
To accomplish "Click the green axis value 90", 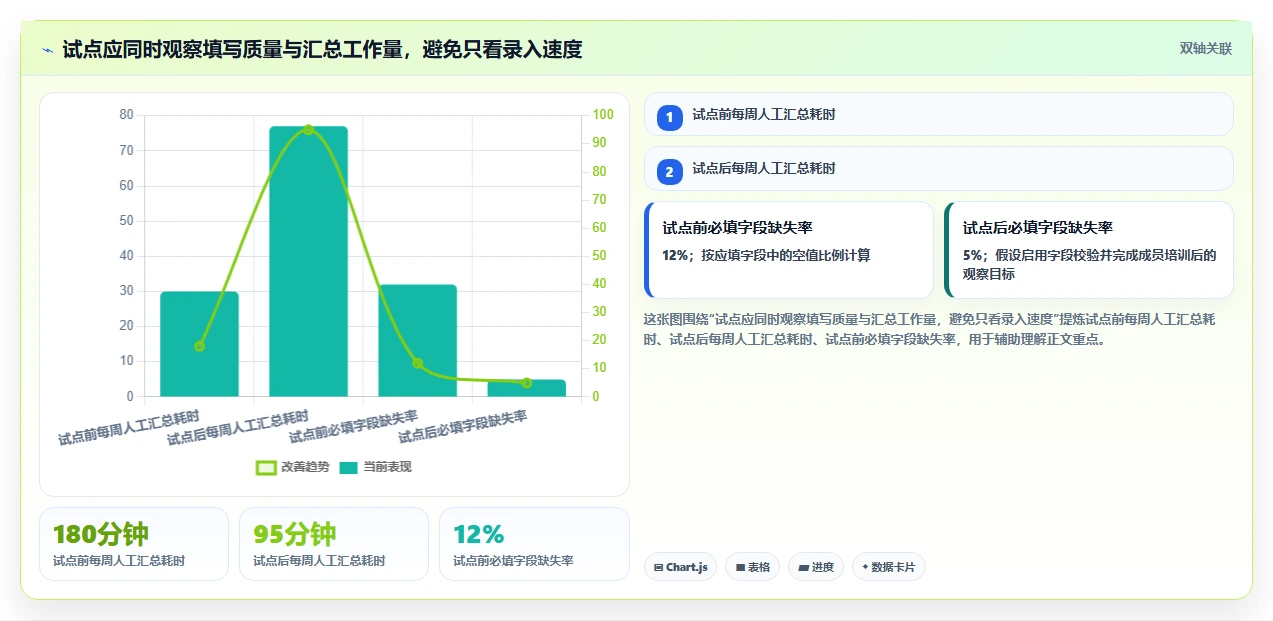I will click(600, 143).
